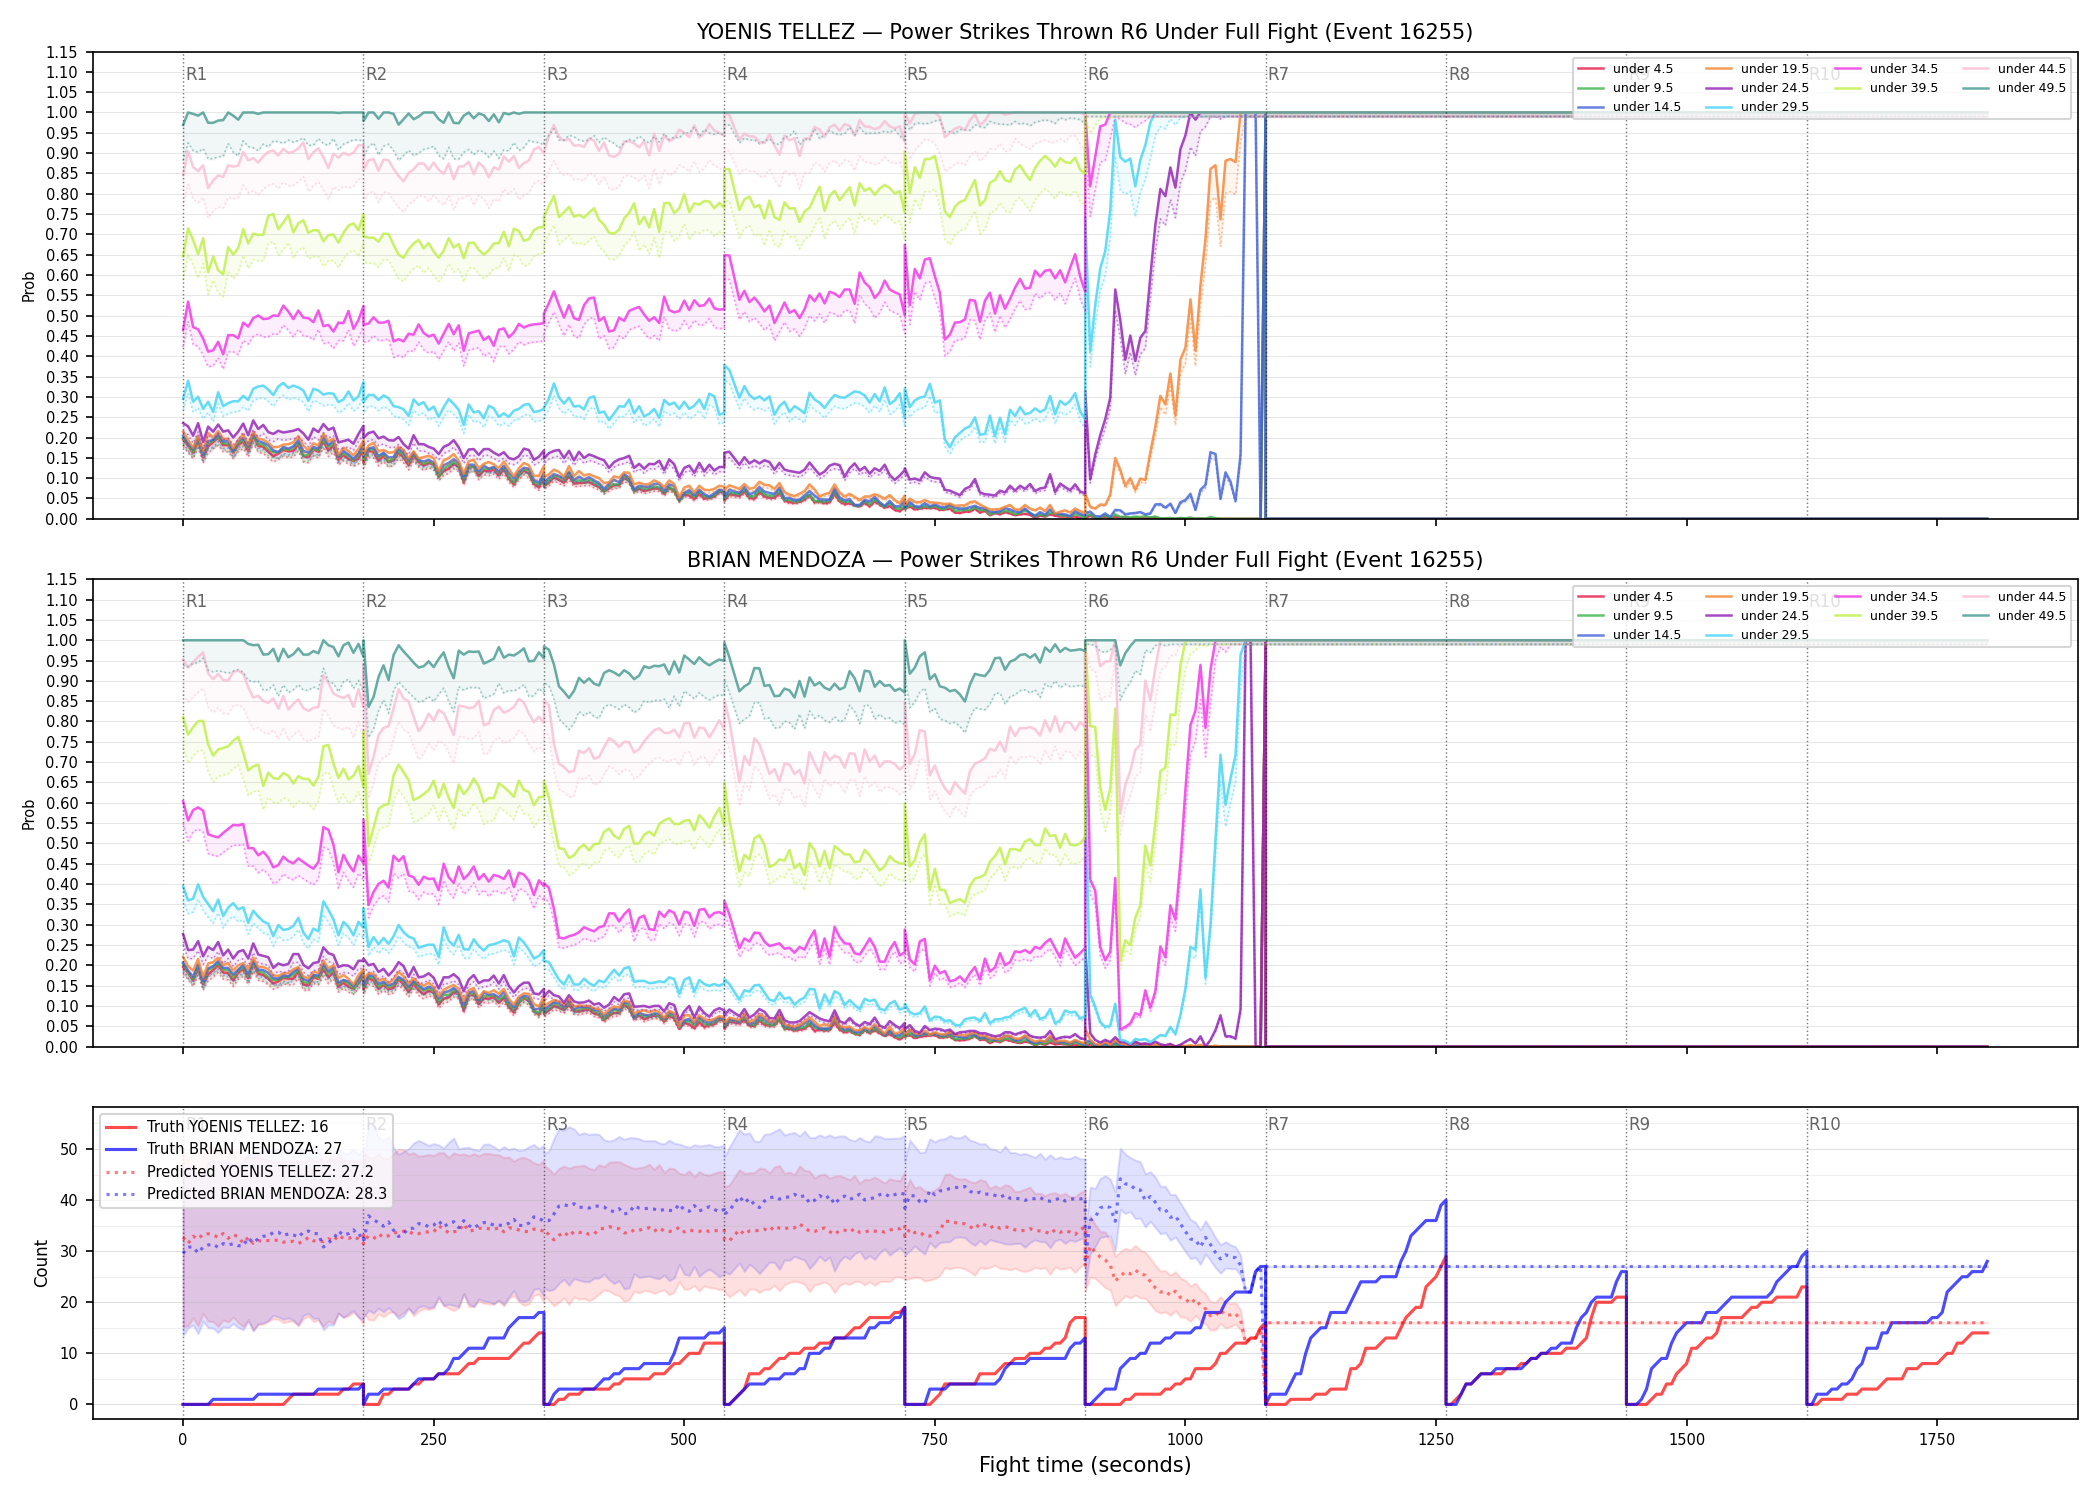Click the R10 round marker in bottom chart

[x=1824, y=1124]
